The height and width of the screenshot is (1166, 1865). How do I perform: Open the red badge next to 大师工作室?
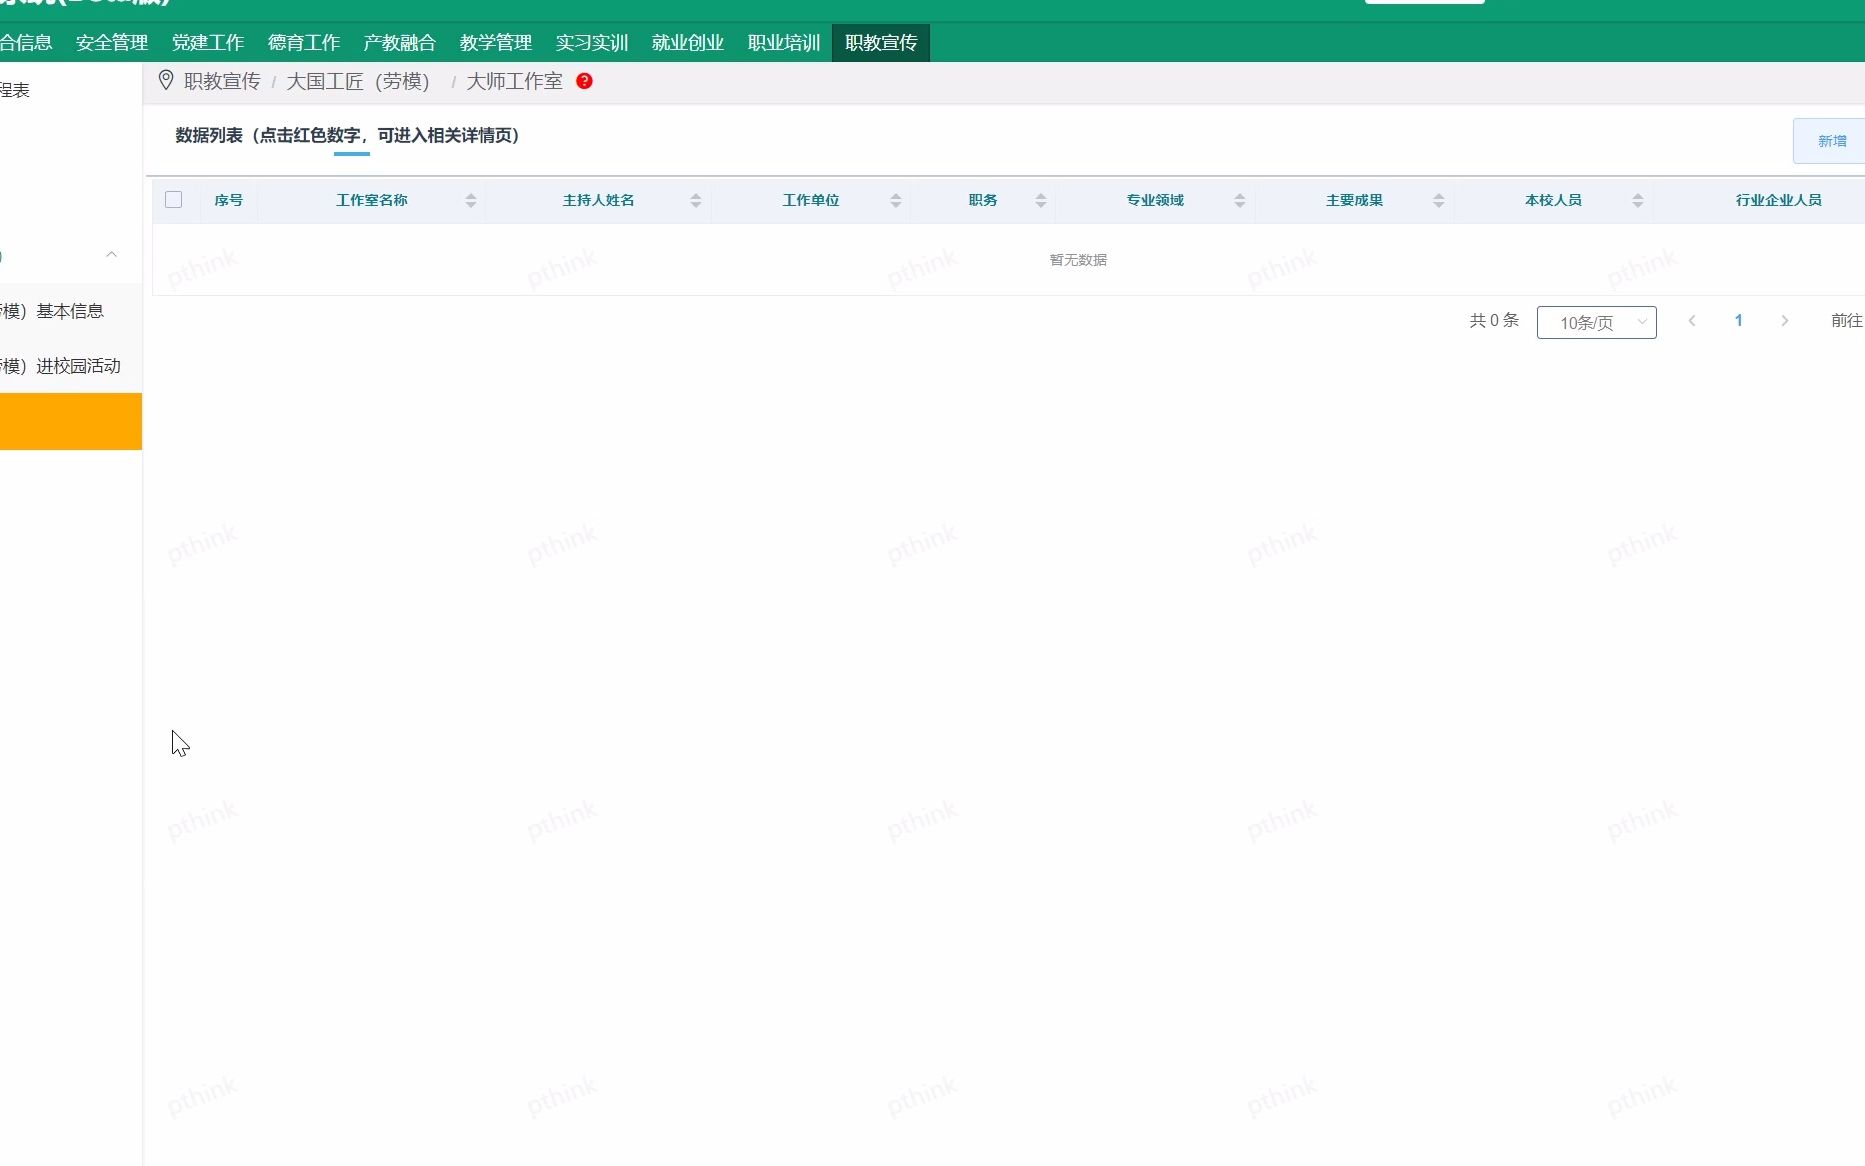click(585, 81)
